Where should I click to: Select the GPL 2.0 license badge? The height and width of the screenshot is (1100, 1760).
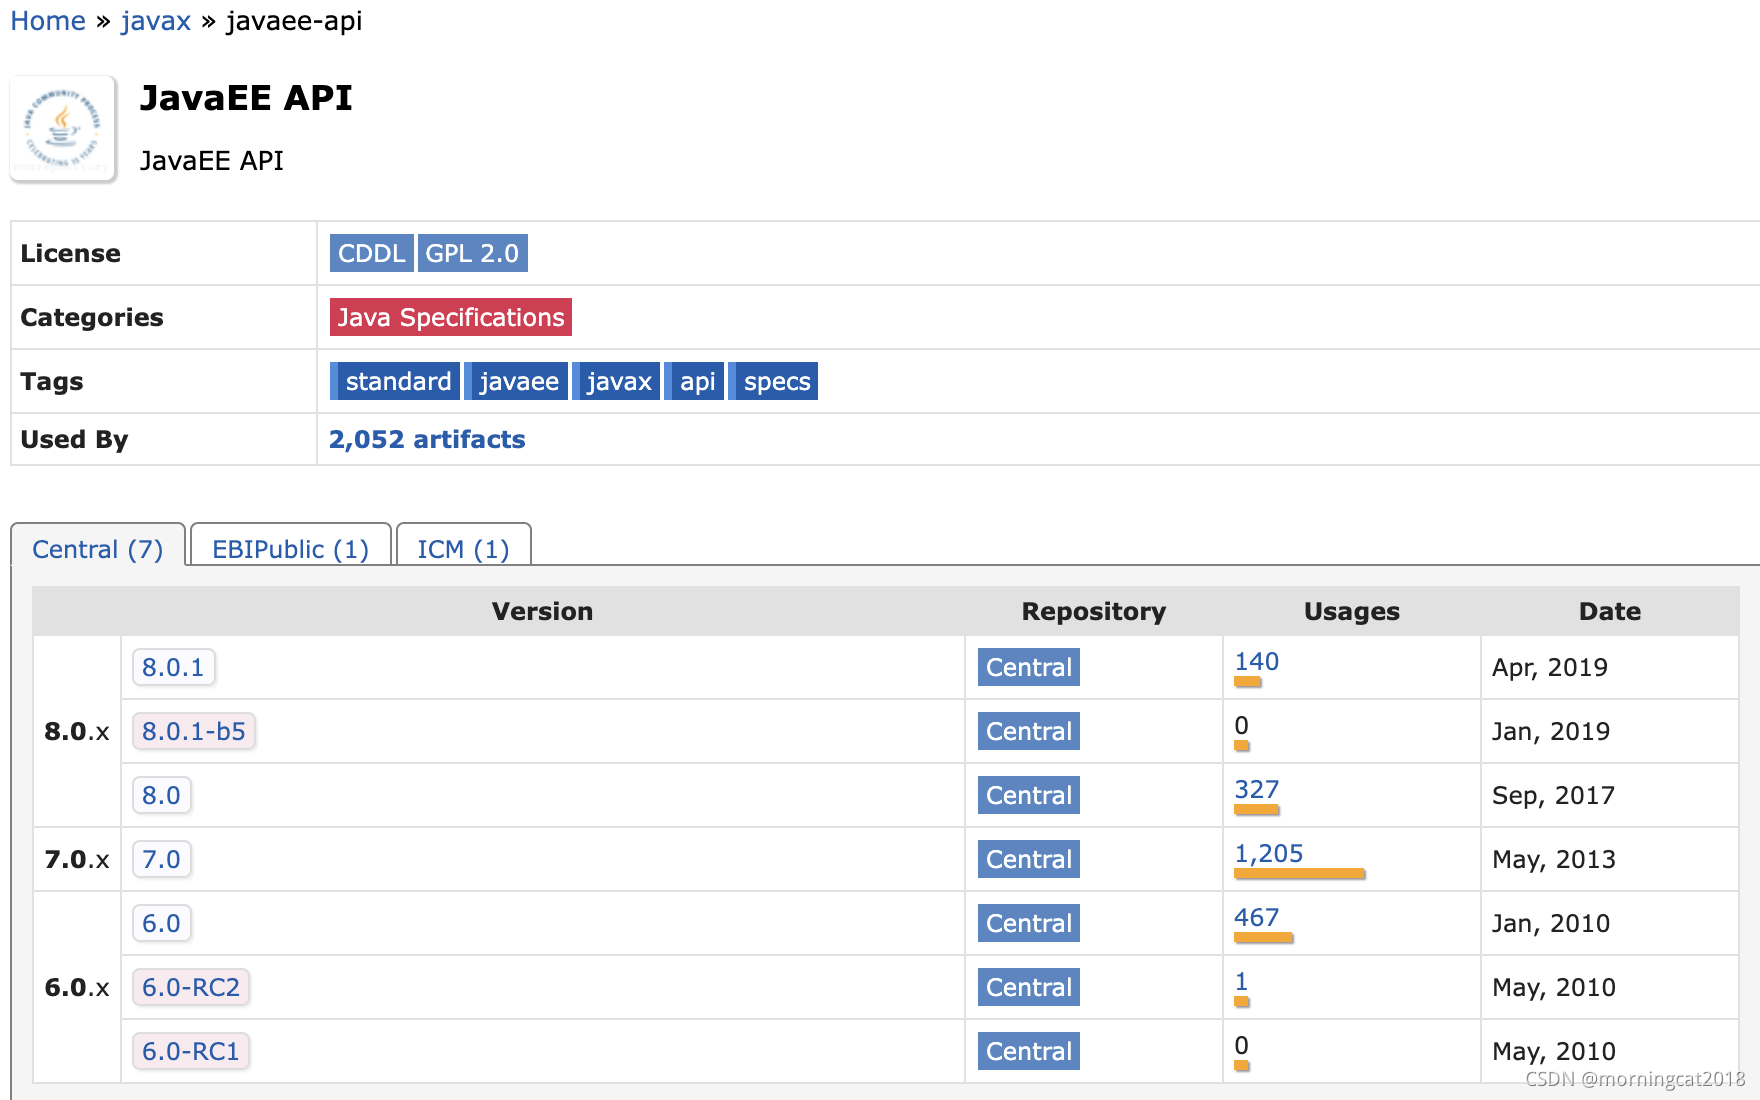tap(472, 253)
